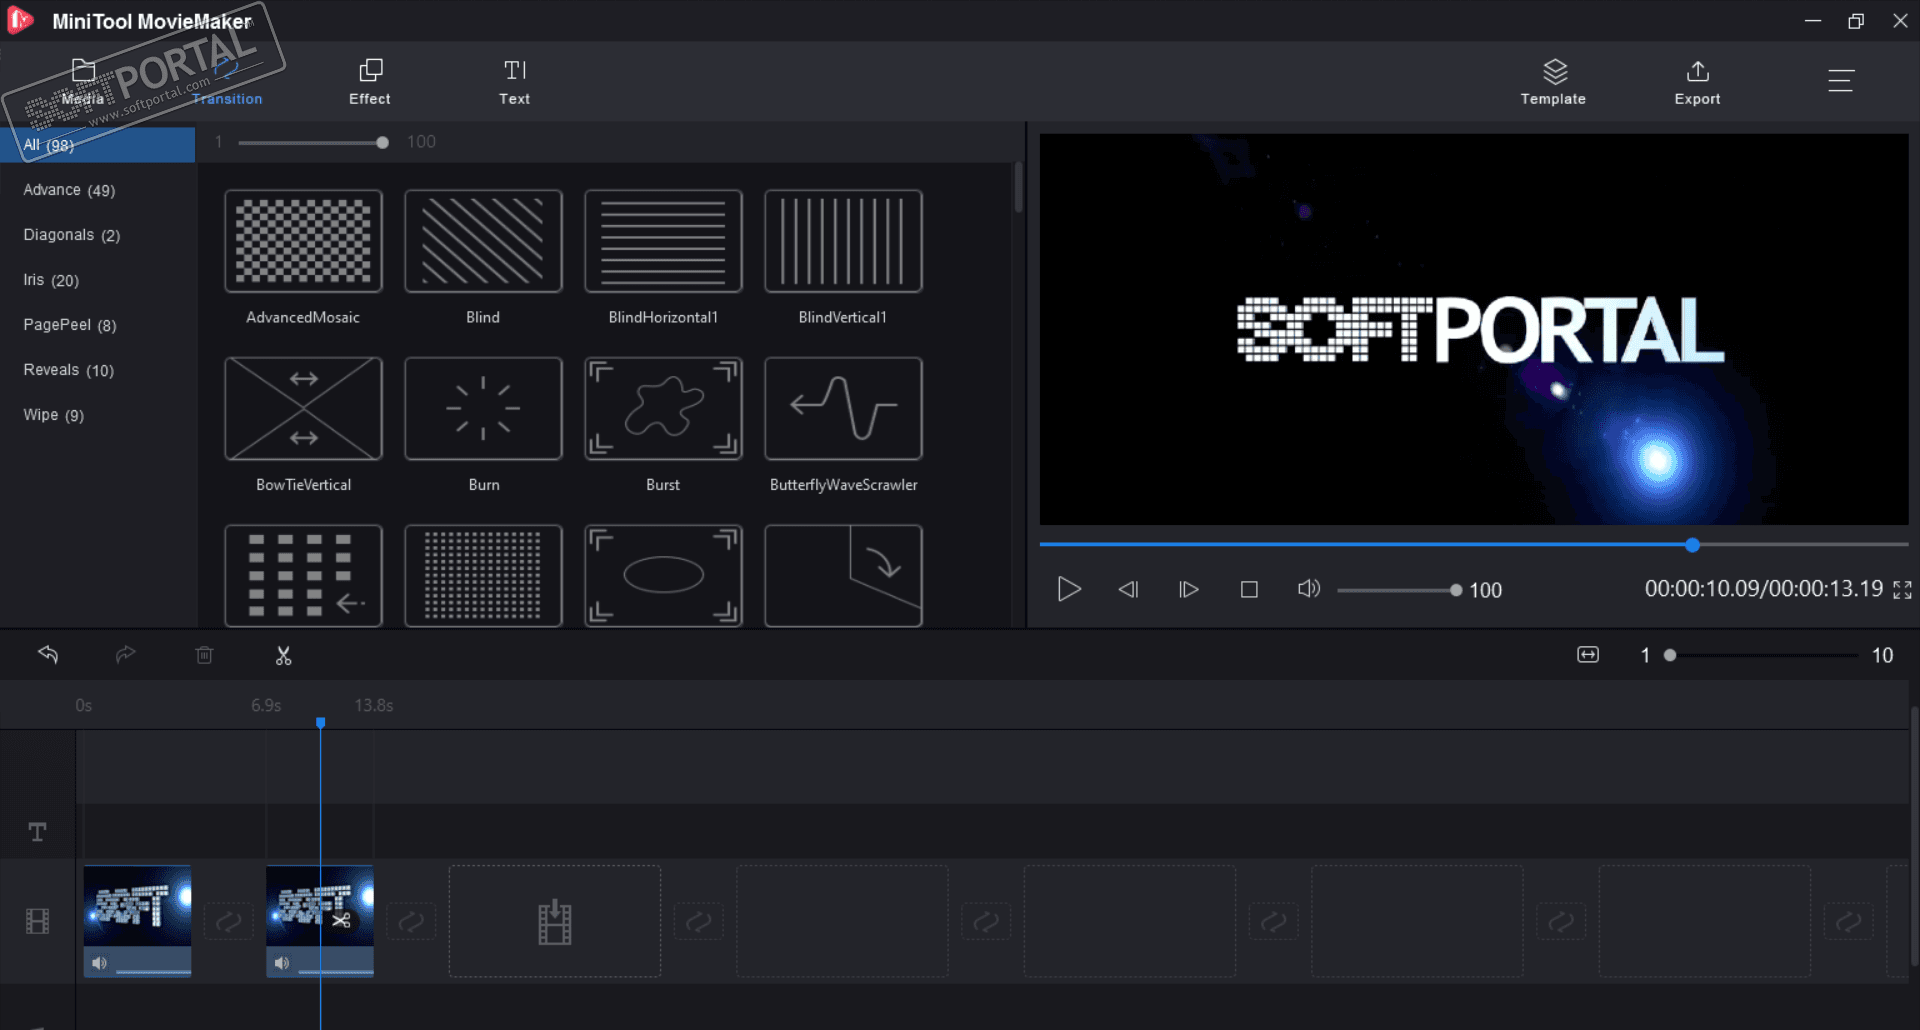Choose the Burn transition thumbnail
This screenshot has height=1030, width=1920.
tap(483, 408)
